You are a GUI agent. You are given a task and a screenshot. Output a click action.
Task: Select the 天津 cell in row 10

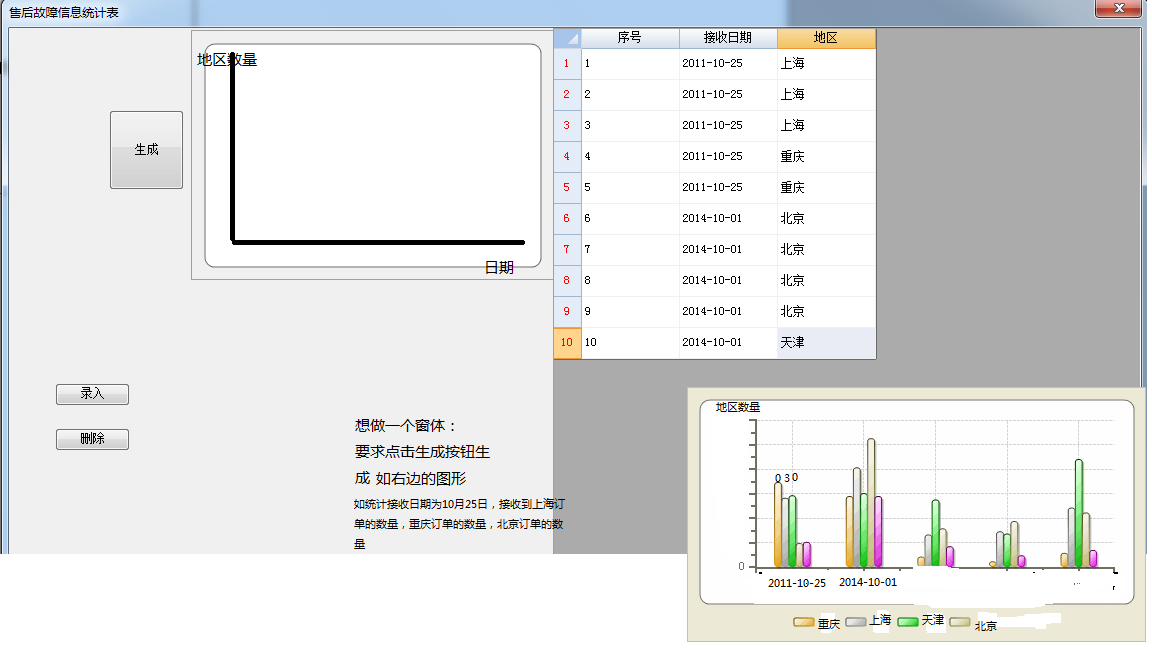click(x=825, y=343)
